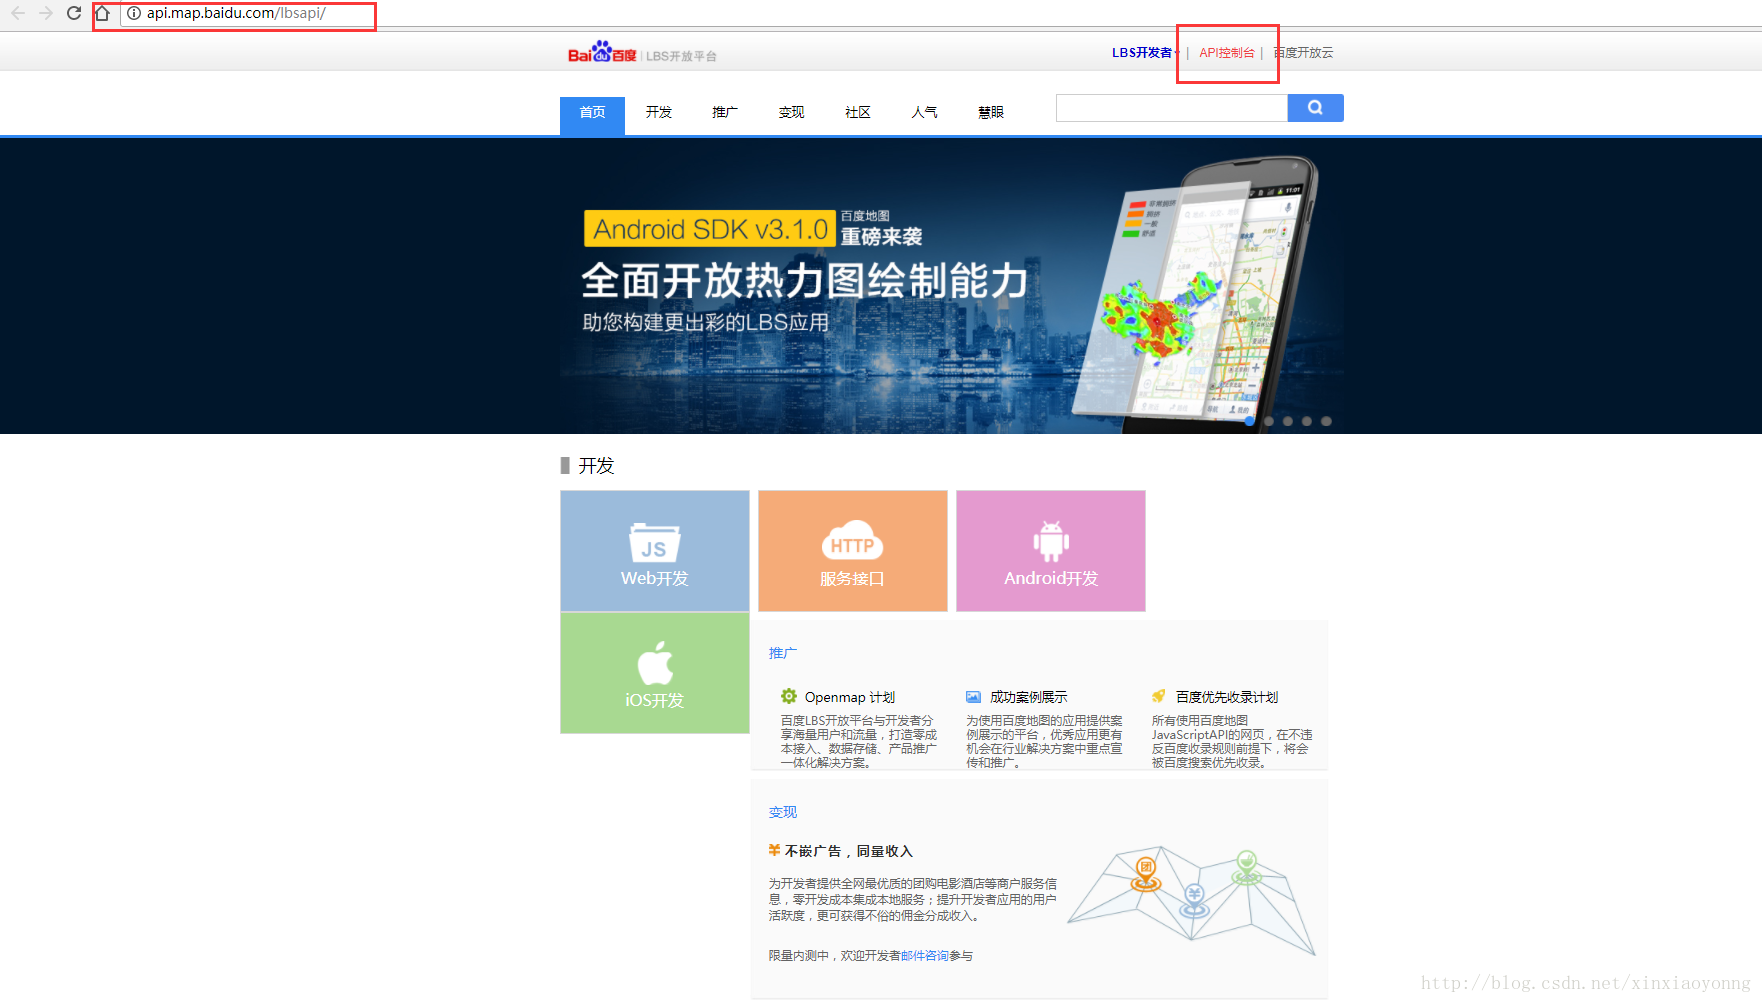1762x1003 pixels.
Task: Click the 成功案例展示 picture icon
Action: tap(973, 697)
